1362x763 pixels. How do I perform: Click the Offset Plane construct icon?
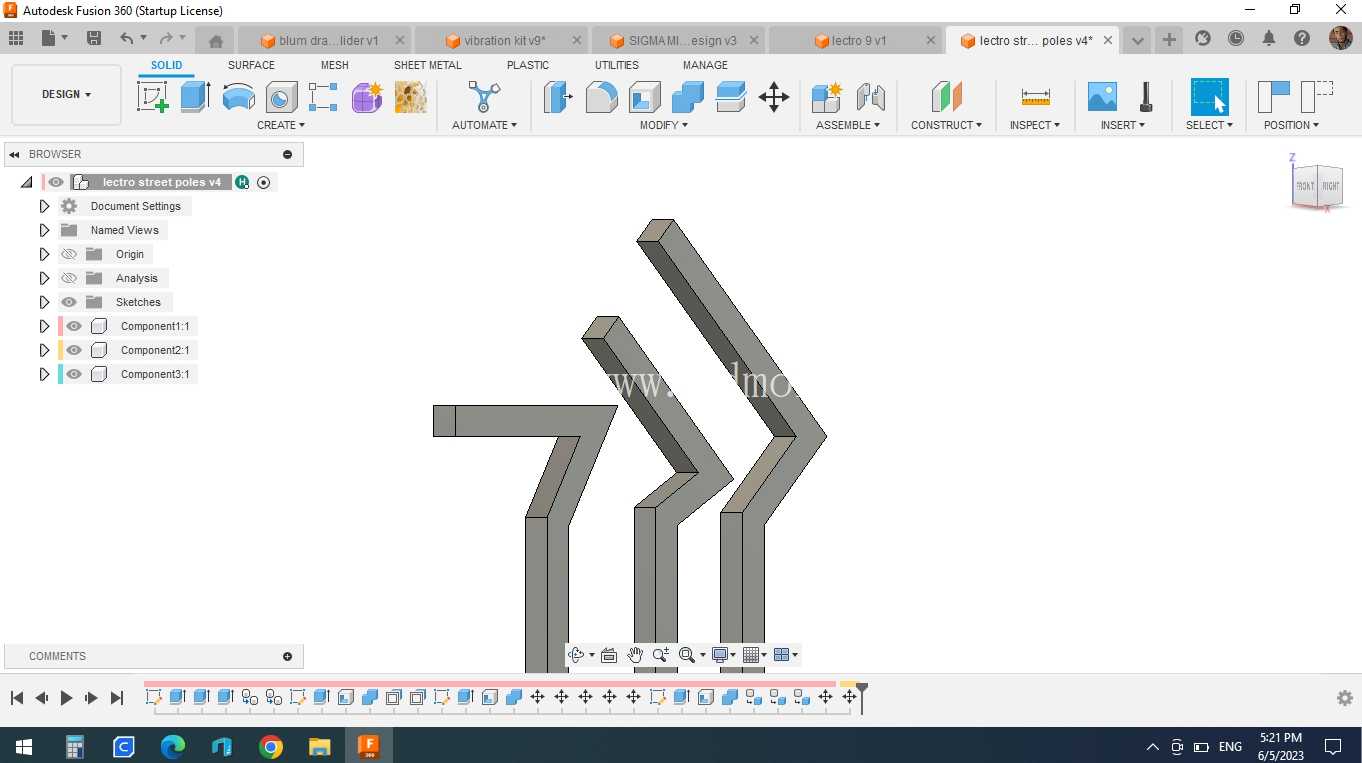[946, 97]
